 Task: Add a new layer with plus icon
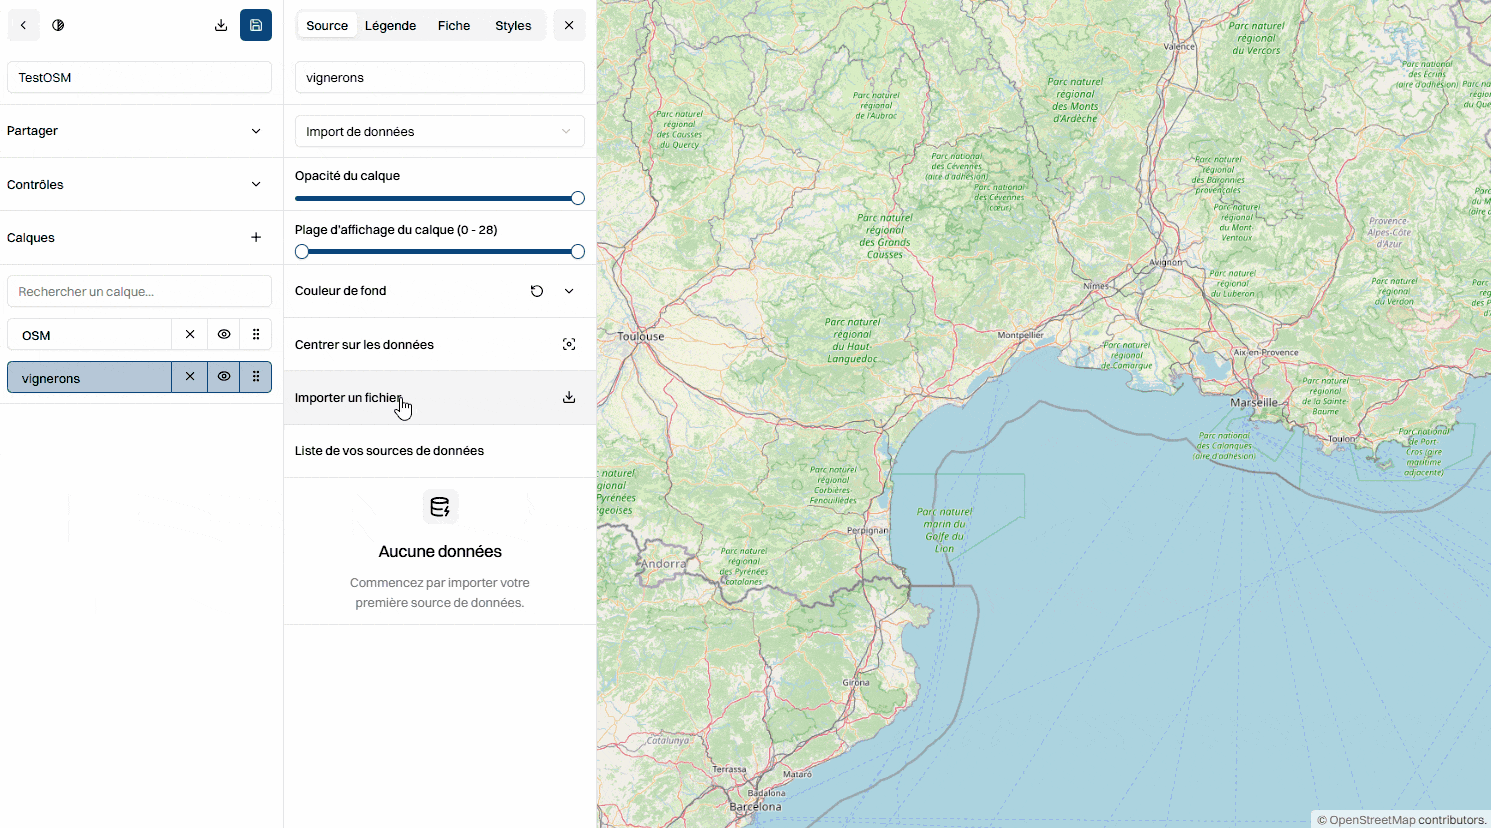256,237
